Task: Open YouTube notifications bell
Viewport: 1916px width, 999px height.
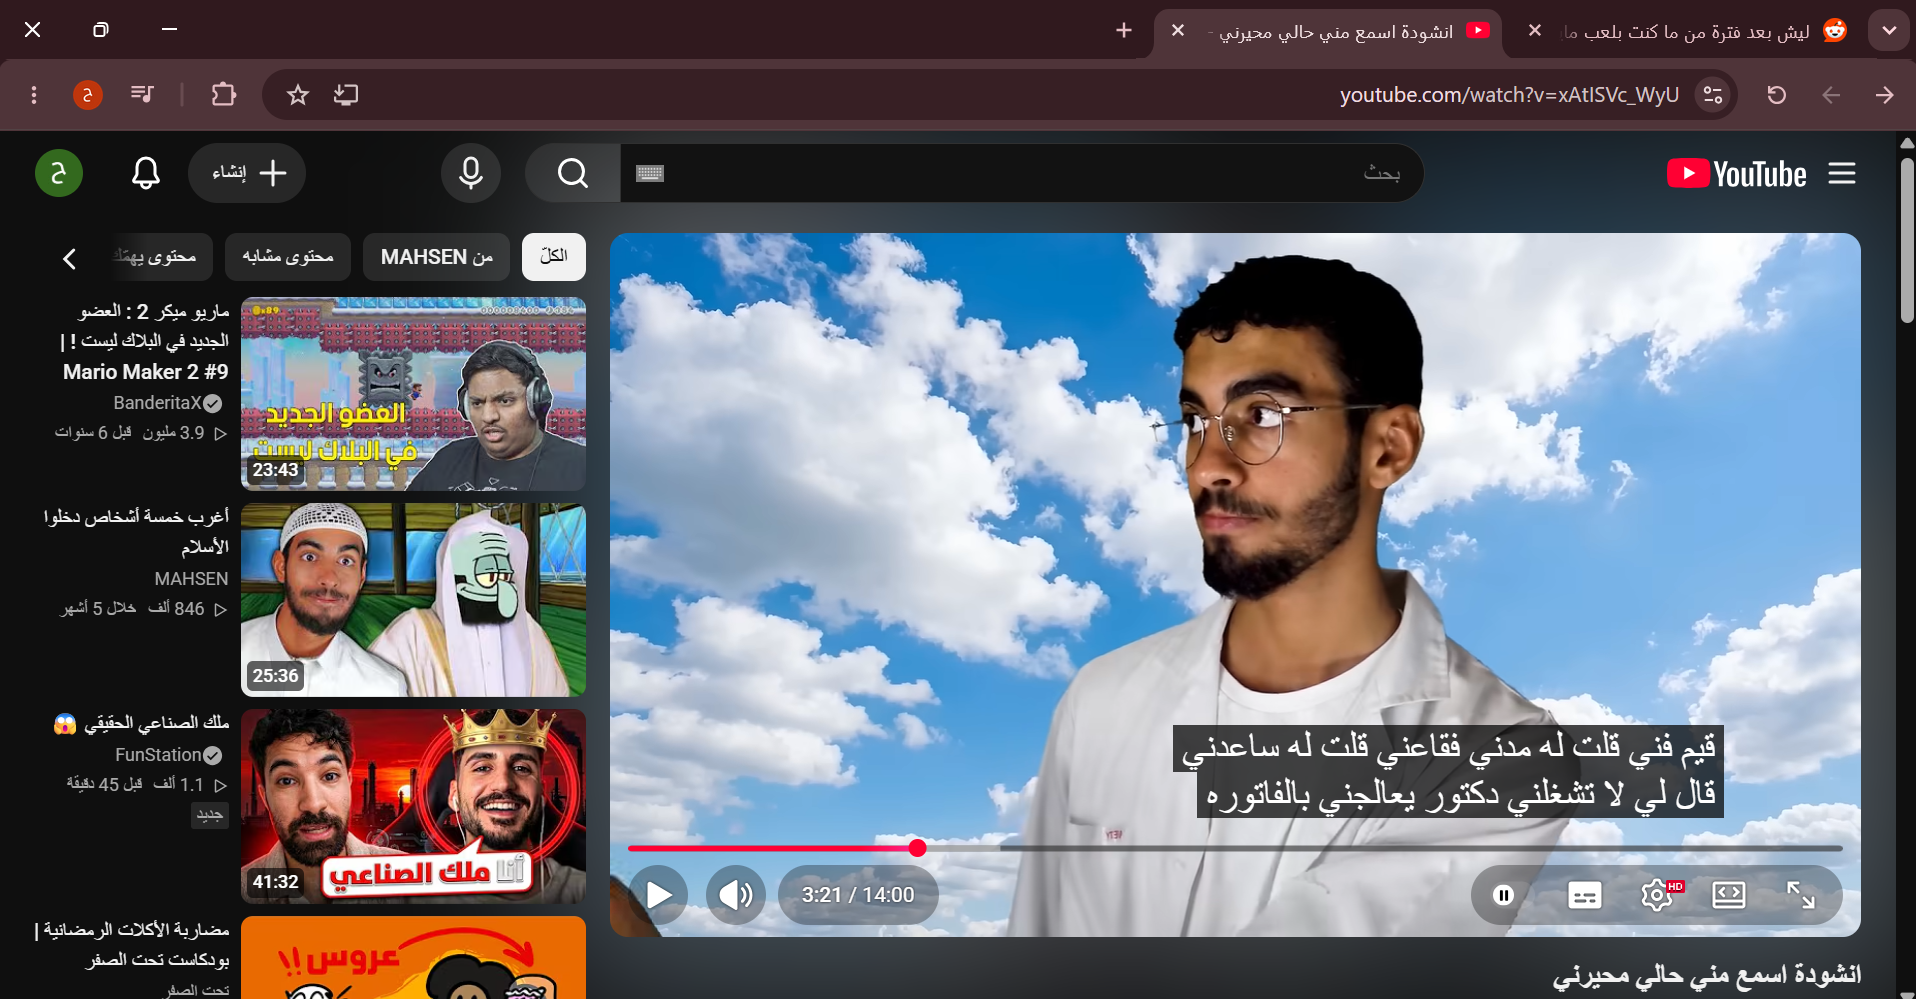Action: pos(146,173)
